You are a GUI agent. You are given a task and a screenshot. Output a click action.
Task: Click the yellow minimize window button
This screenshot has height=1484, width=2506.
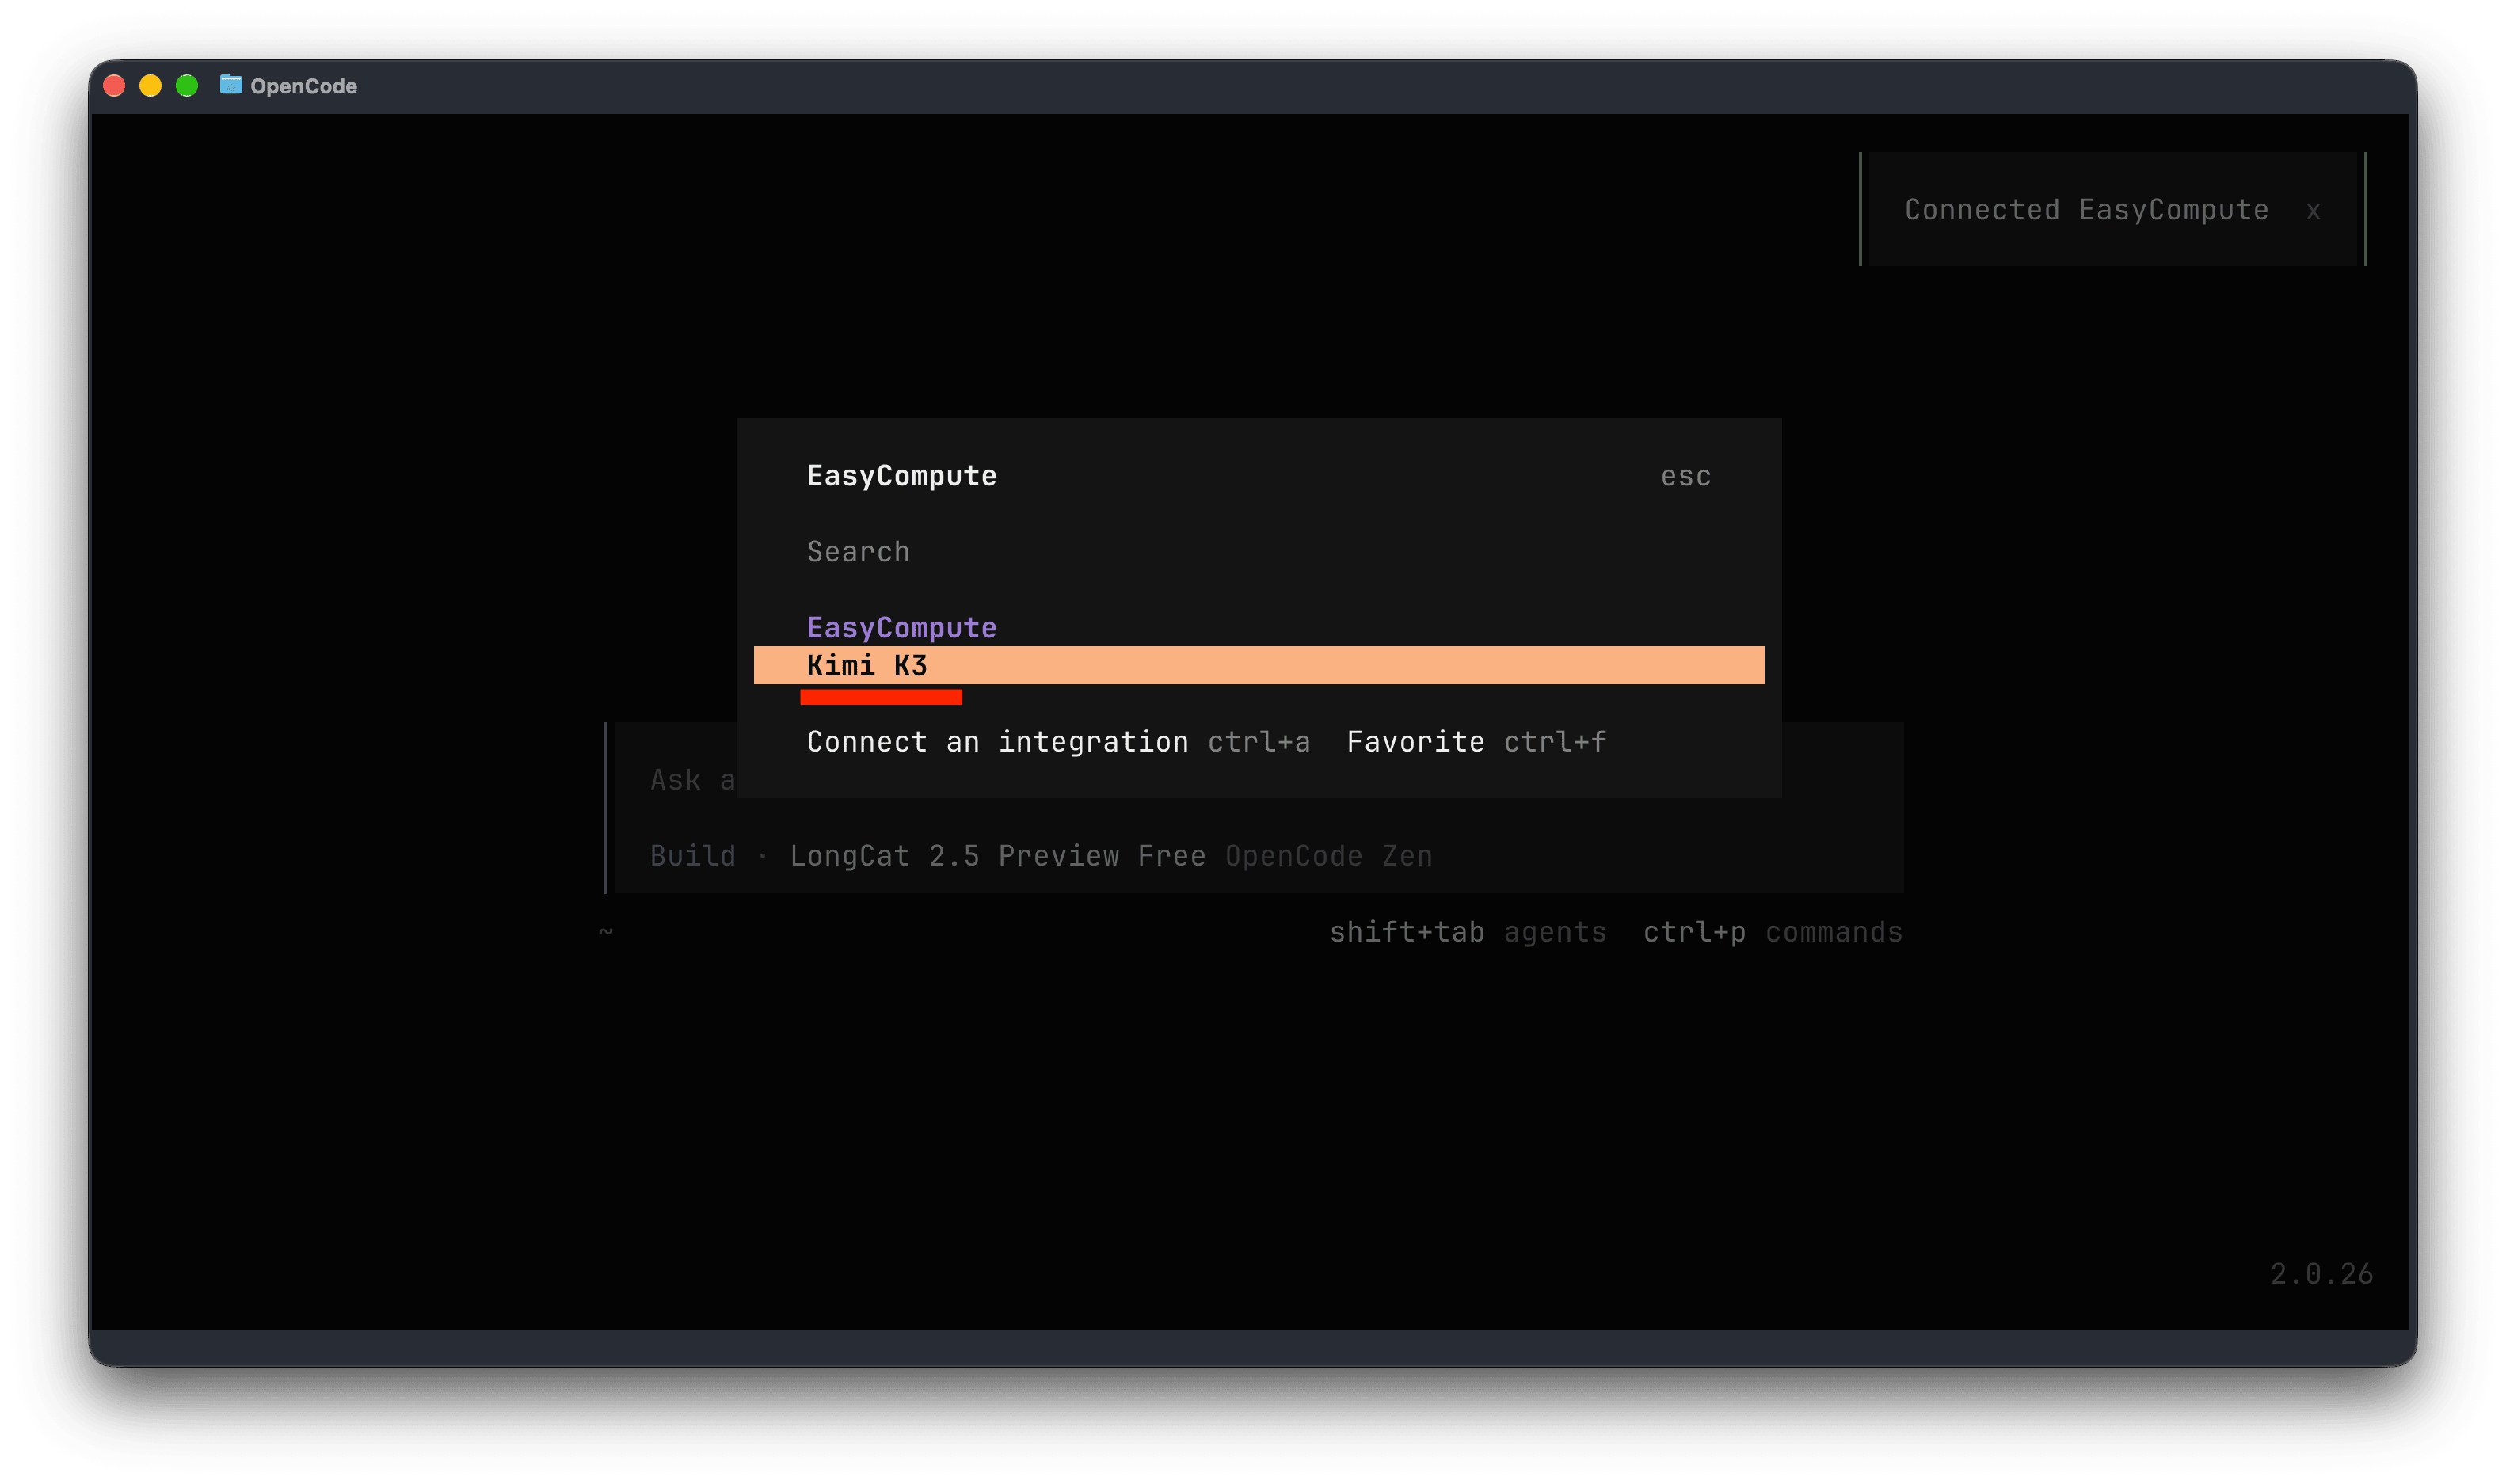coord(150,86)
